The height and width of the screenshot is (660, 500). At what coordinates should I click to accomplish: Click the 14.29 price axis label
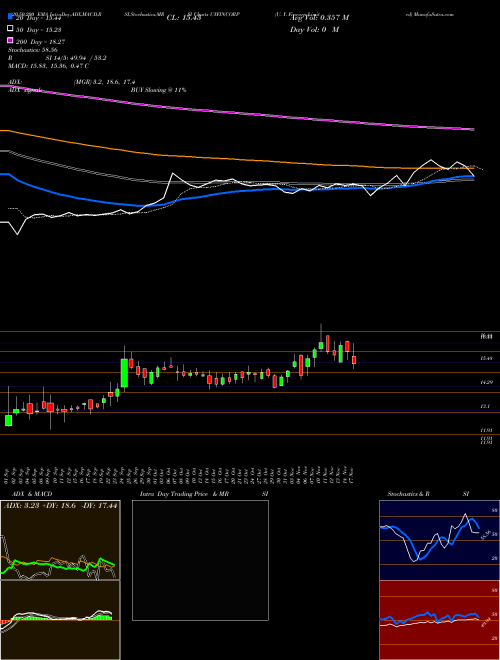(x=487, y=382)
